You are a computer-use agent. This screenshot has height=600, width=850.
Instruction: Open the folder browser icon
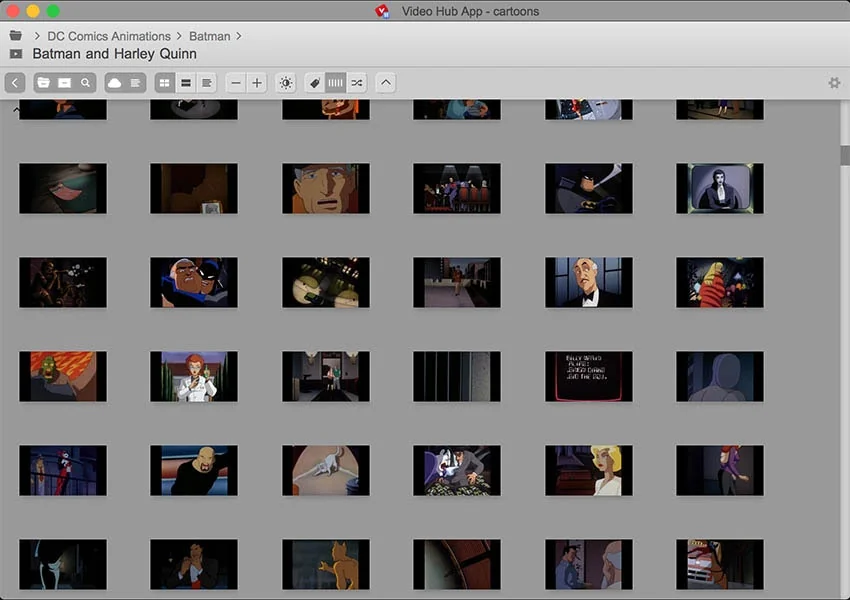point(43,83)
